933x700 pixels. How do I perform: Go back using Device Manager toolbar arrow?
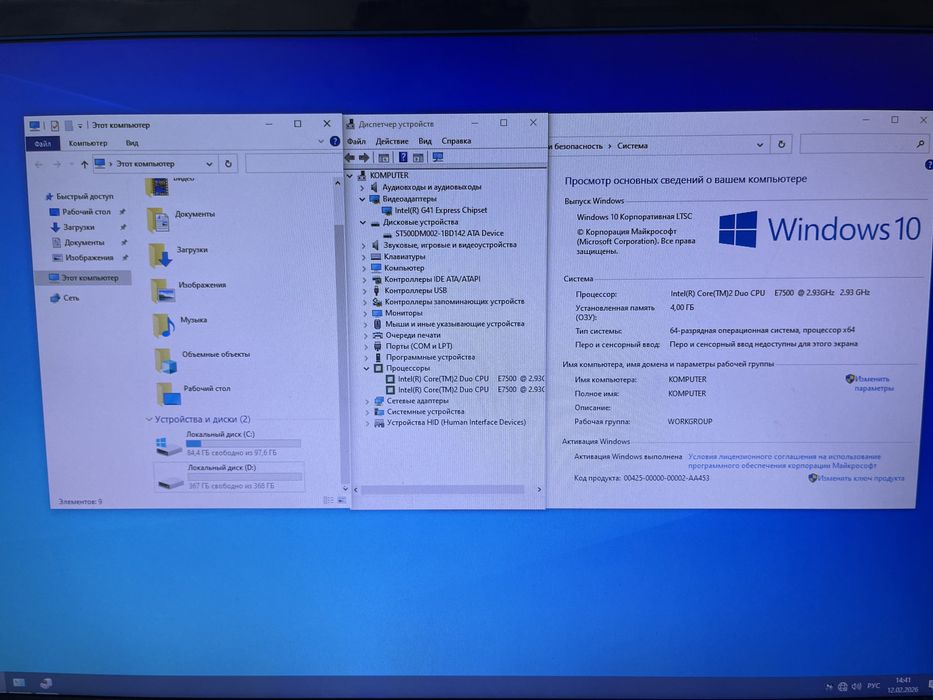point(349,157)
